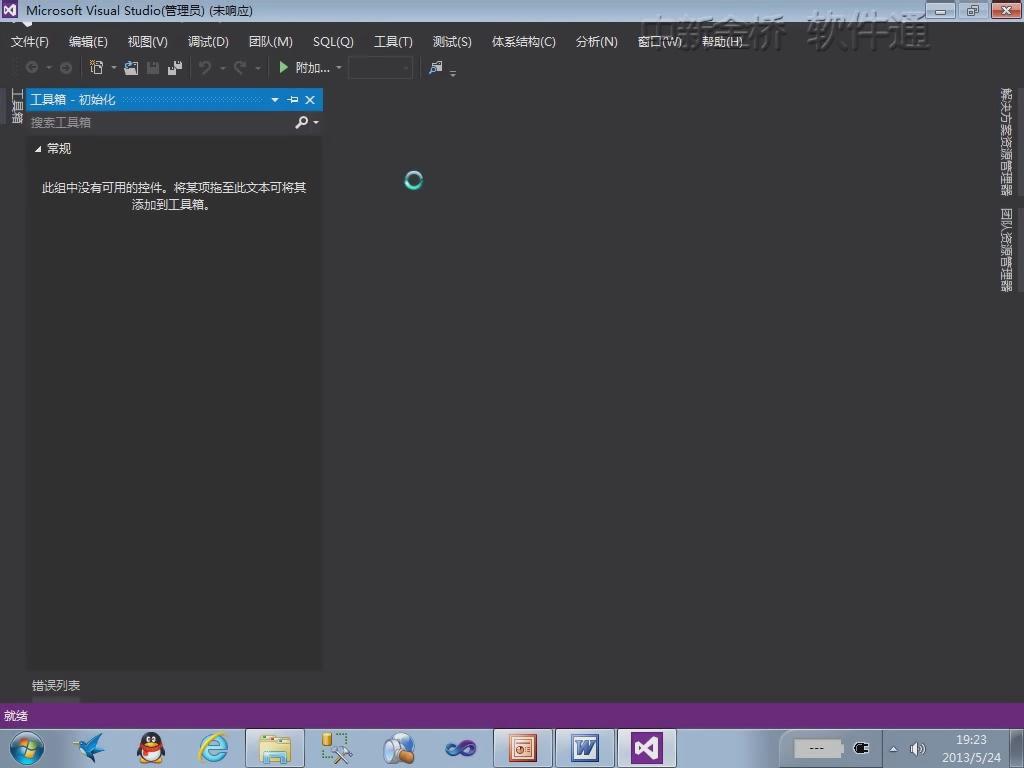Open the Undo history dropdown arrow
This screenshot has width=1024, height=768.
pos(222,67)
